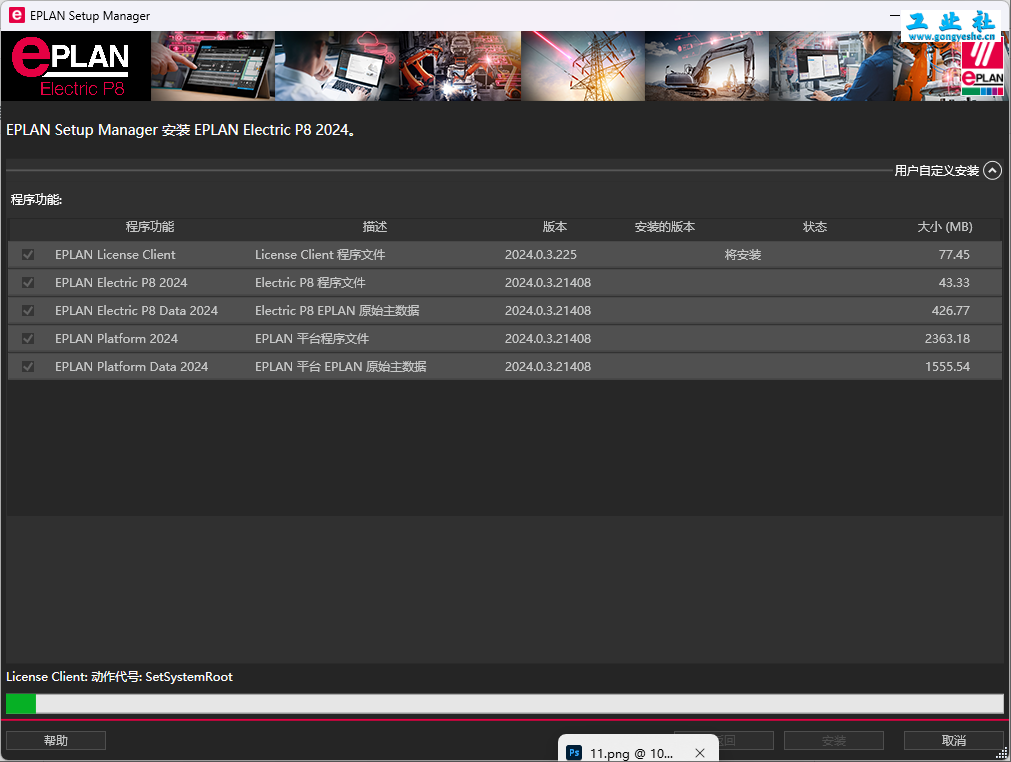
Task: Toggle the EPLAN Electric P8 Data 2024 checkbox
Action: click(x=28, y=311)
